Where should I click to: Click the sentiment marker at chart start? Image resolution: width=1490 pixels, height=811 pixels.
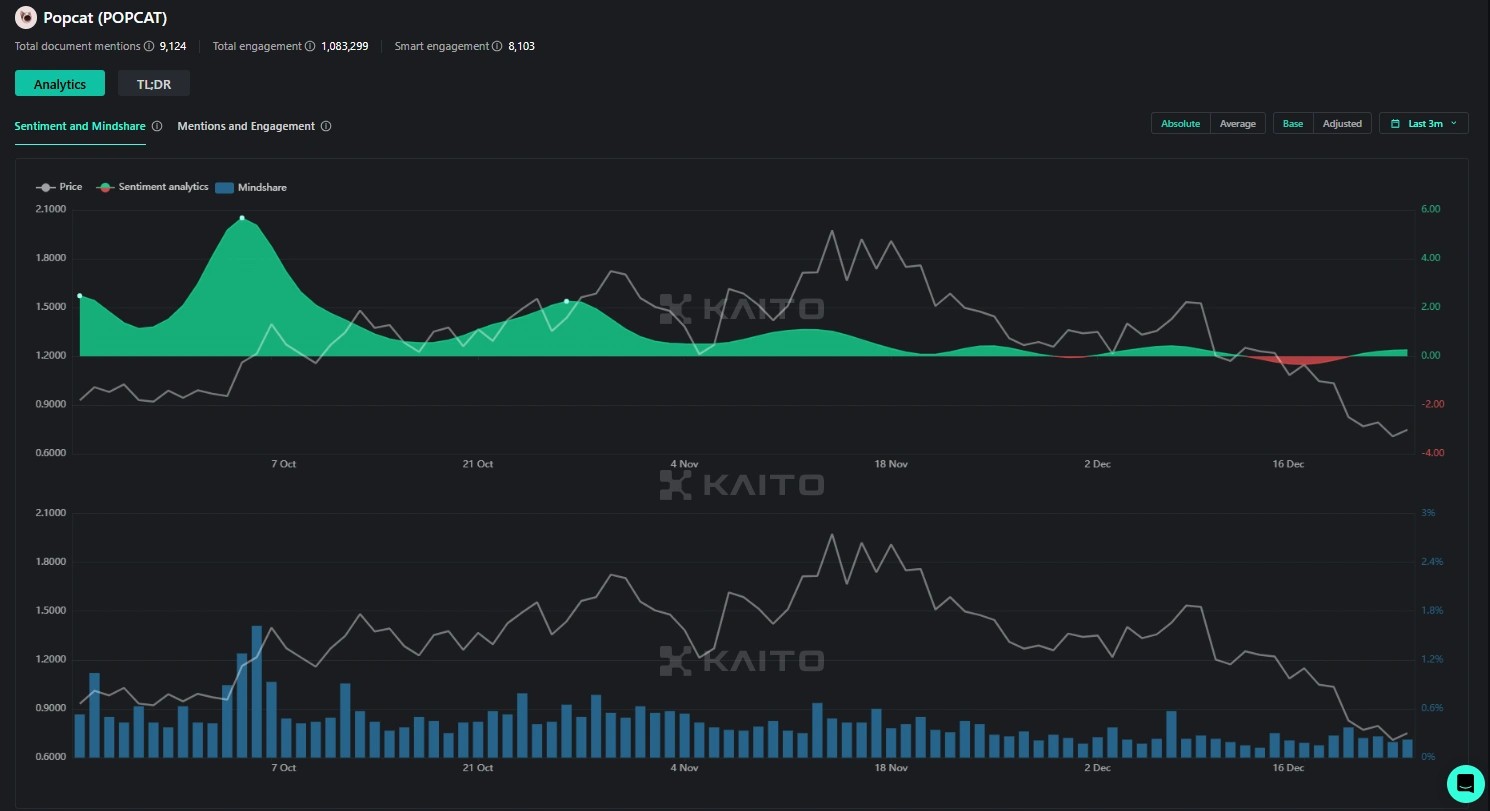[x=80, y=296]
